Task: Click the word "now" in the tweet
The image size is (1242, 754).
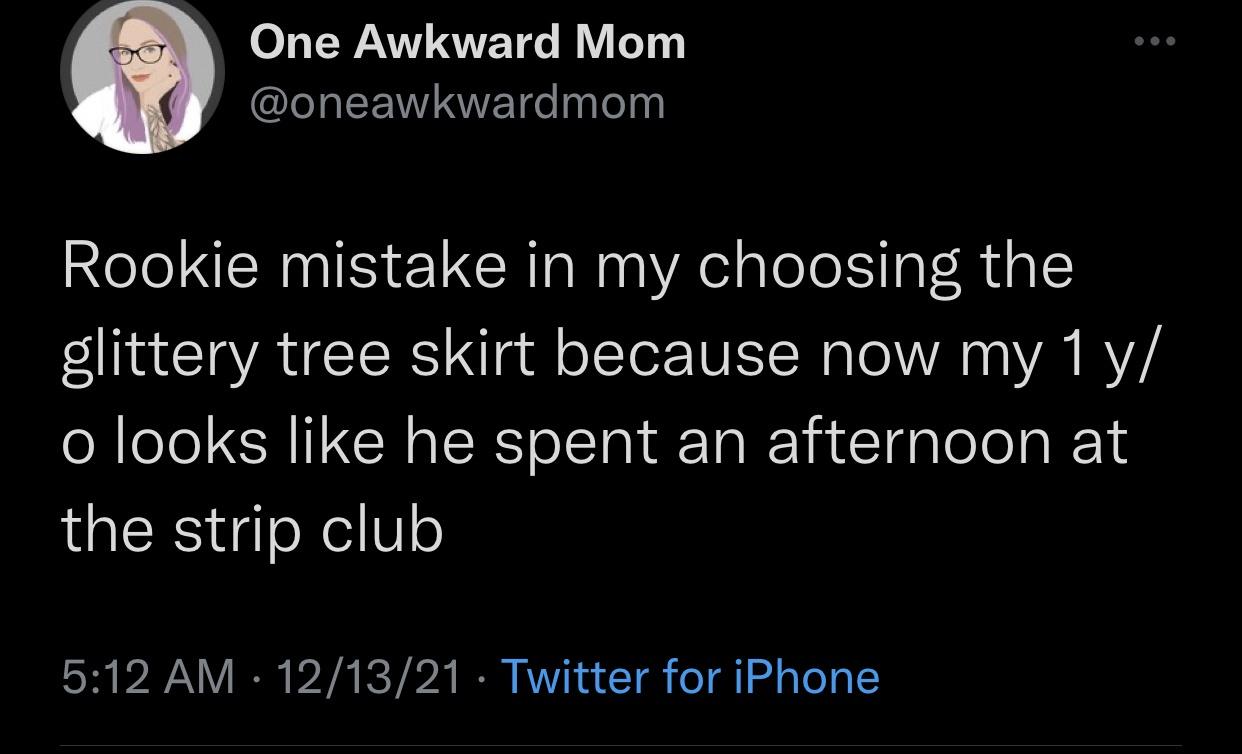Action: pos(869,357)
